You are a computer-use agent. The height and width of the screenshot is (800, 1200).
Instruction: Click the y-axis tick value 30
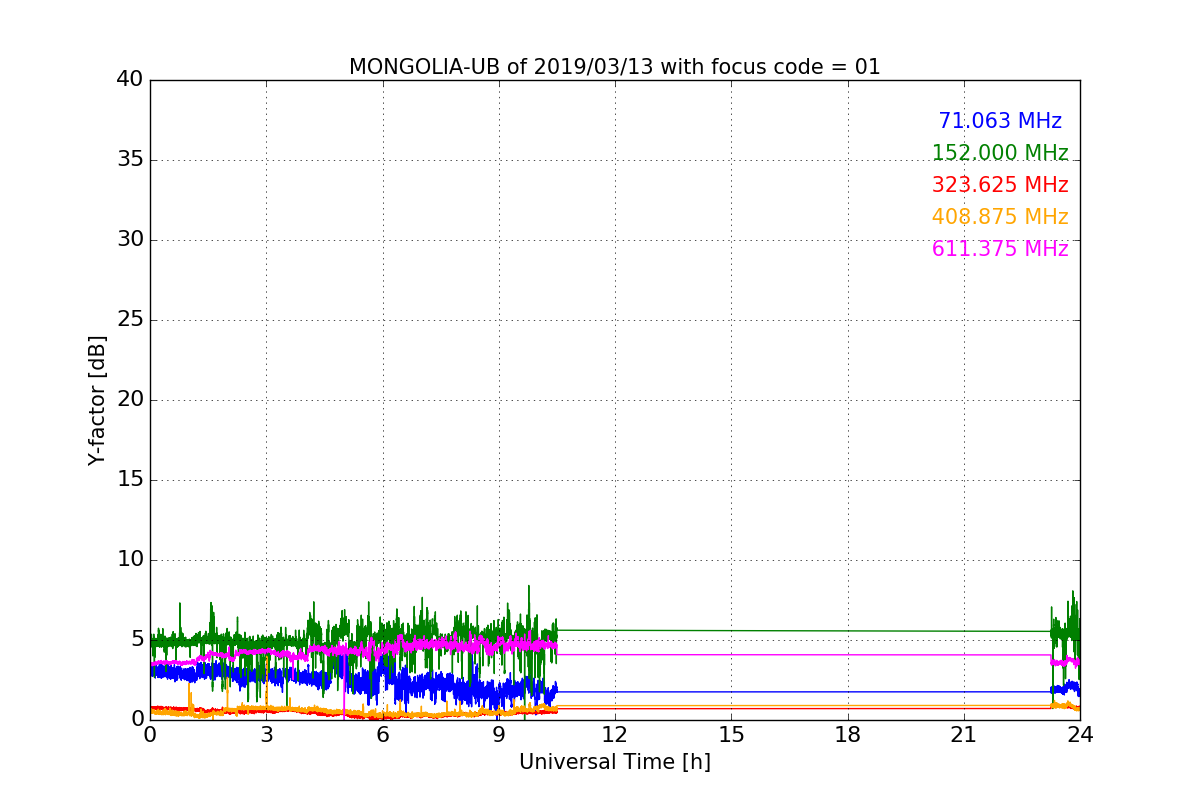coord(130,239)
